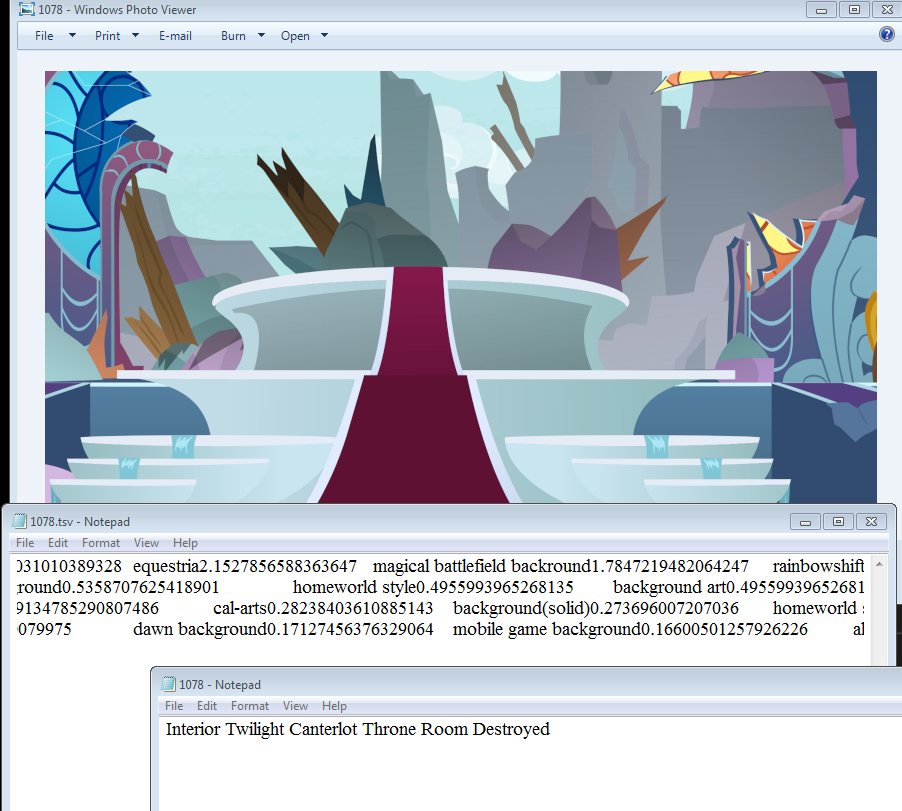Click the text 'rainbowshift' in 1078.tsv Notepad
902x811 pixels.
(818, 566)
